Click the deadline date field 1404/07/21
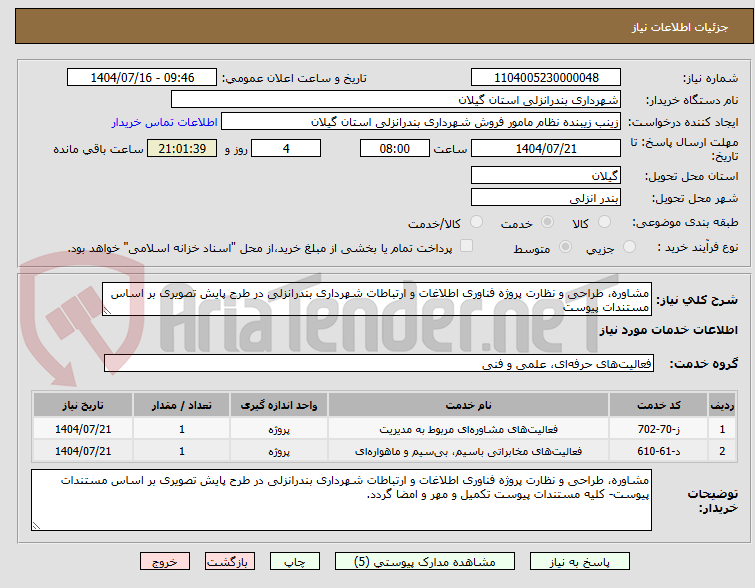 pos(546,148)
